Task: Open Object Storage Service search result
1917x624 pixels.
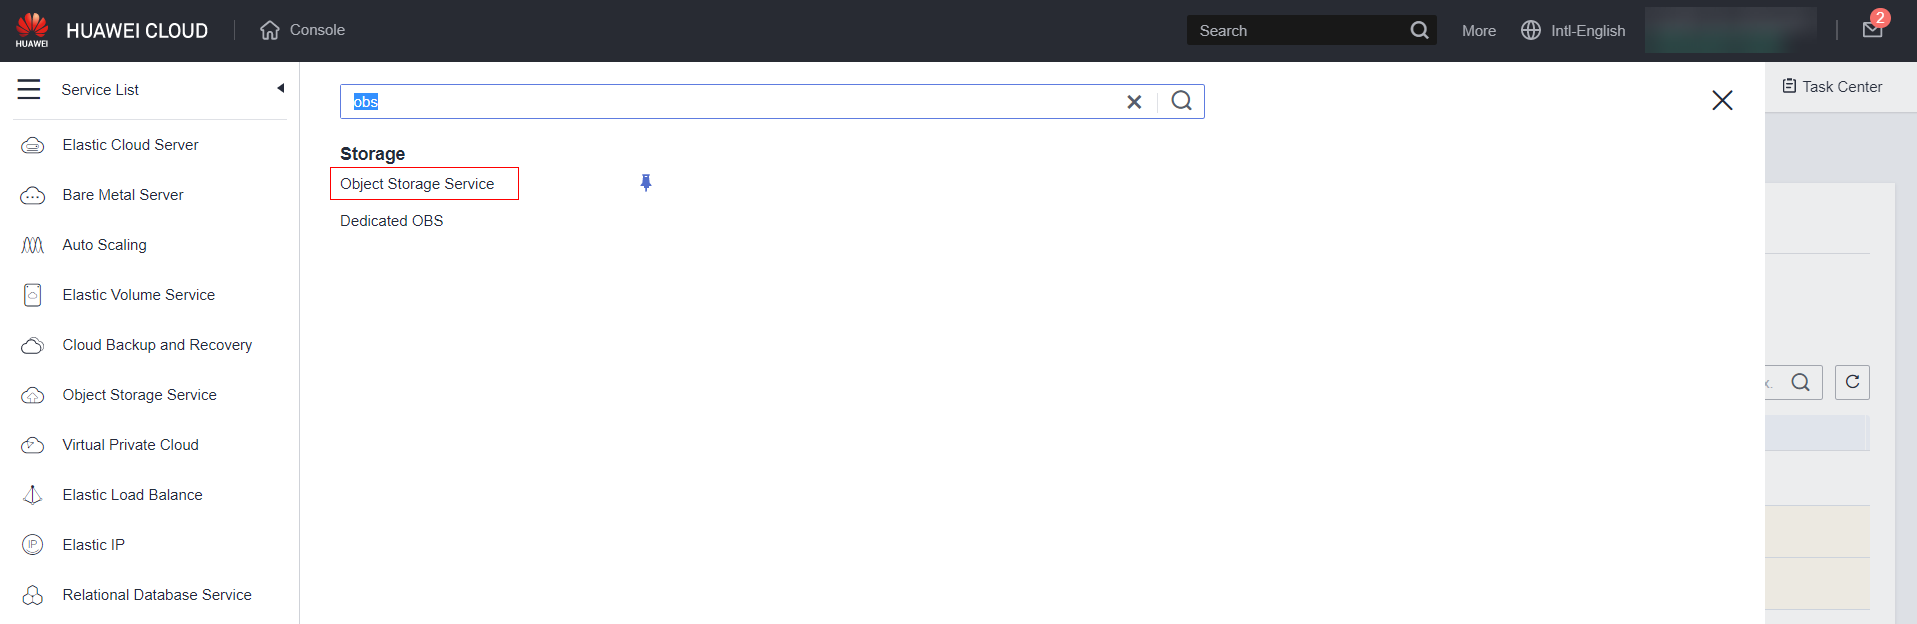Action: [x=417, y=184]
